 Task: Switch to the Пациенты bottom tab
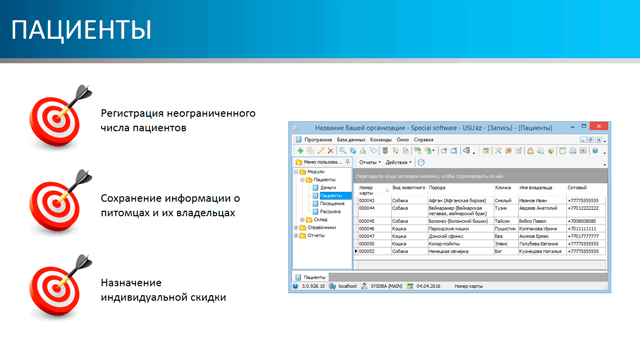(x=311, y=277)
